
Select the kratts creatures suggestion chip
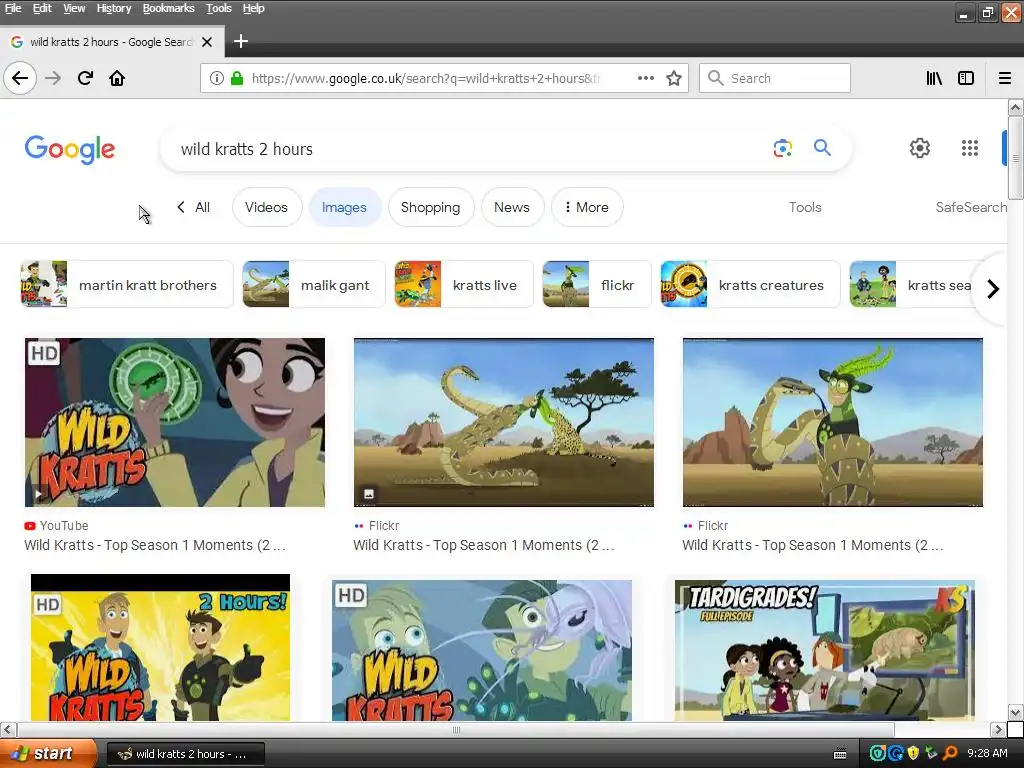coord(750,285)
